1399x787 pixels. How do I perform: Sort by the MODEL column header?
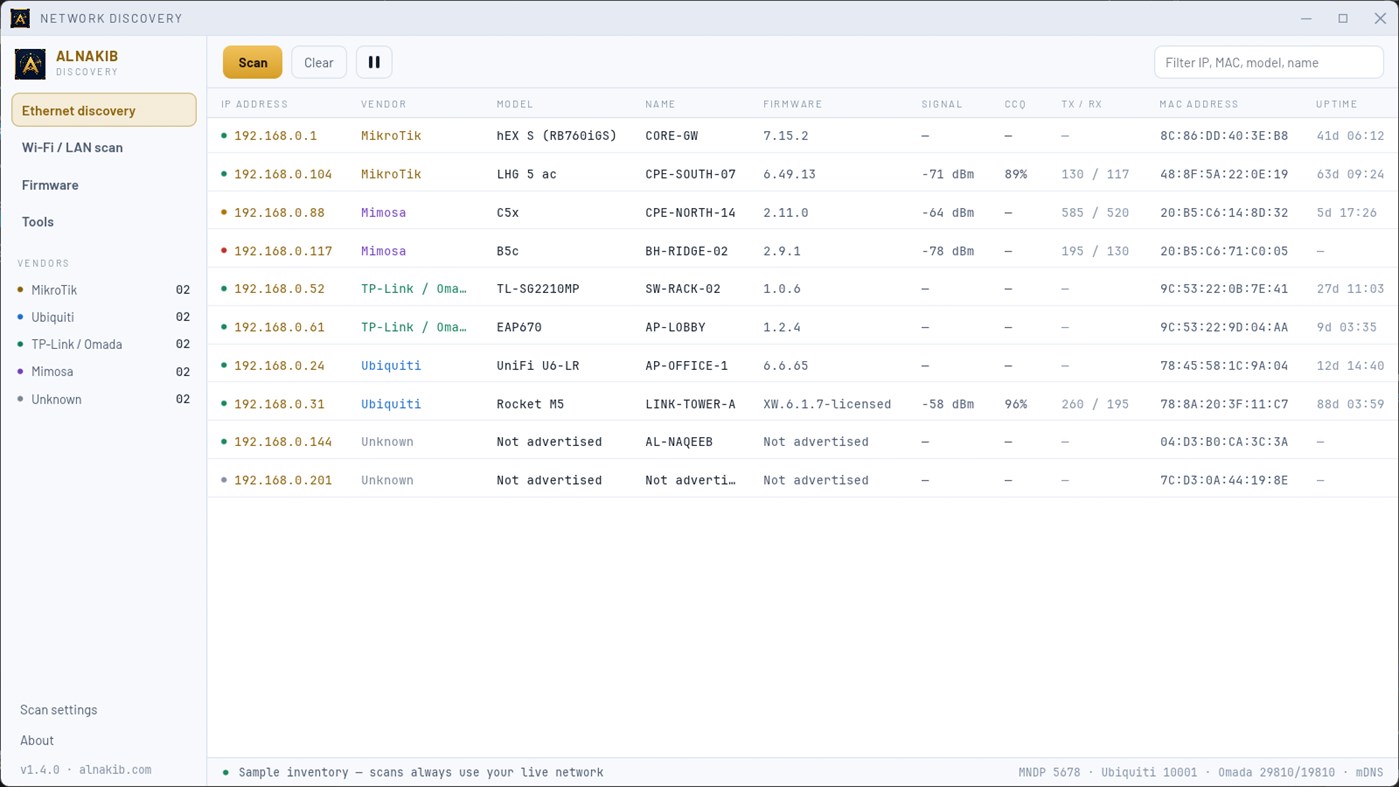click(515, 104)
